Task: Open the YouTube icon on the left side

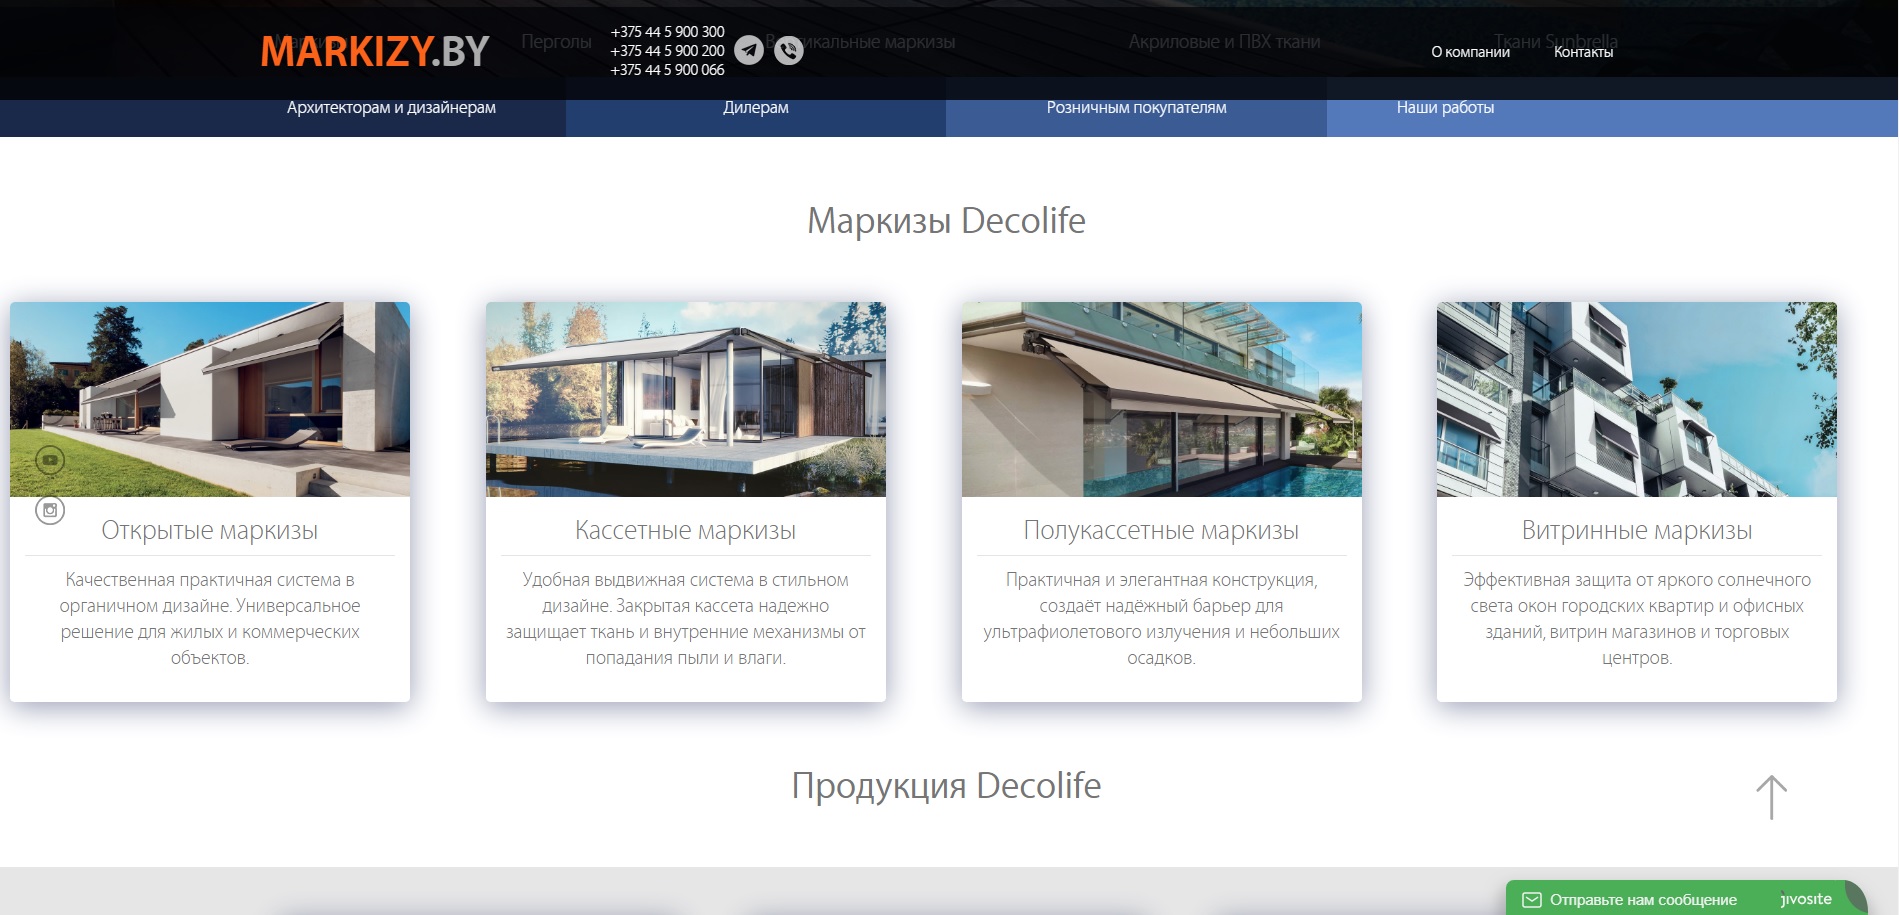Action: [x=50, y=460]
